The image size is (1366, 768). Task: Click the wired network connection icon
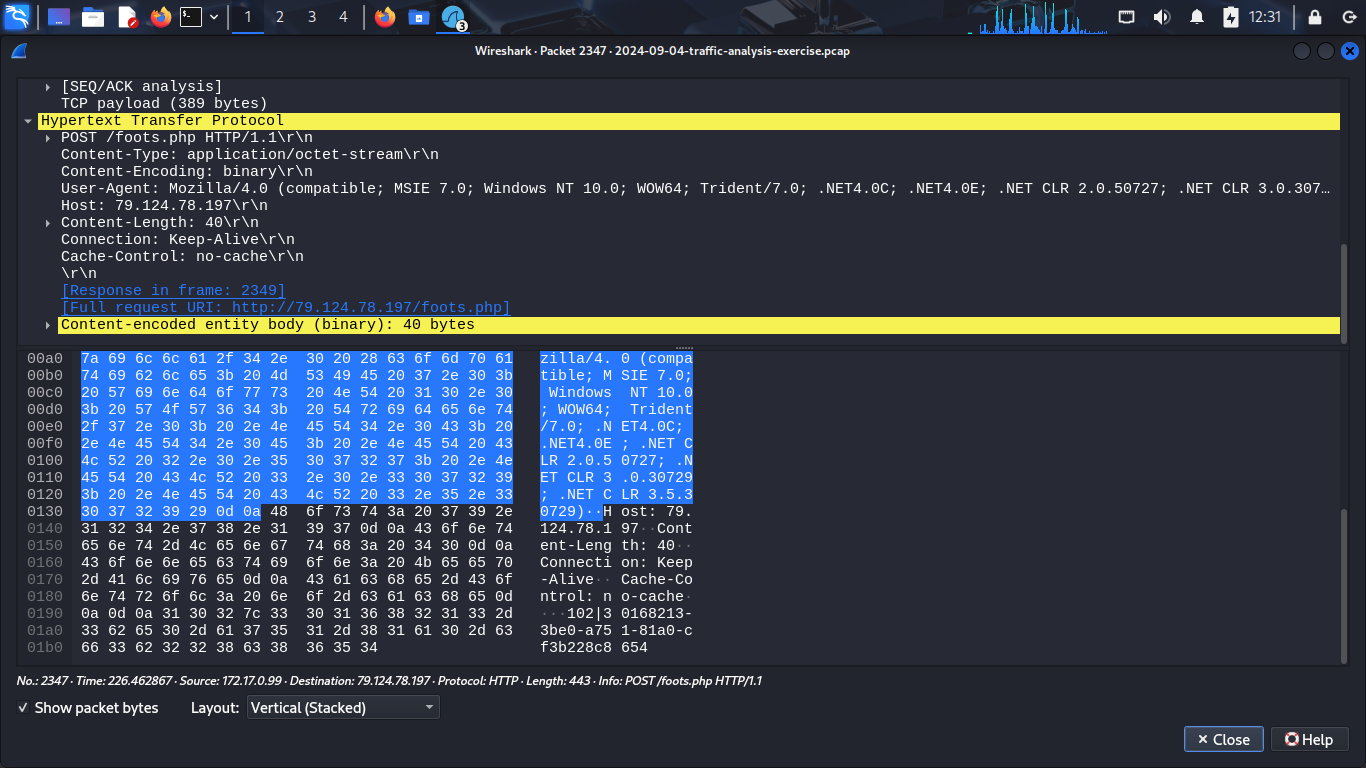(x=1127, y=17)
